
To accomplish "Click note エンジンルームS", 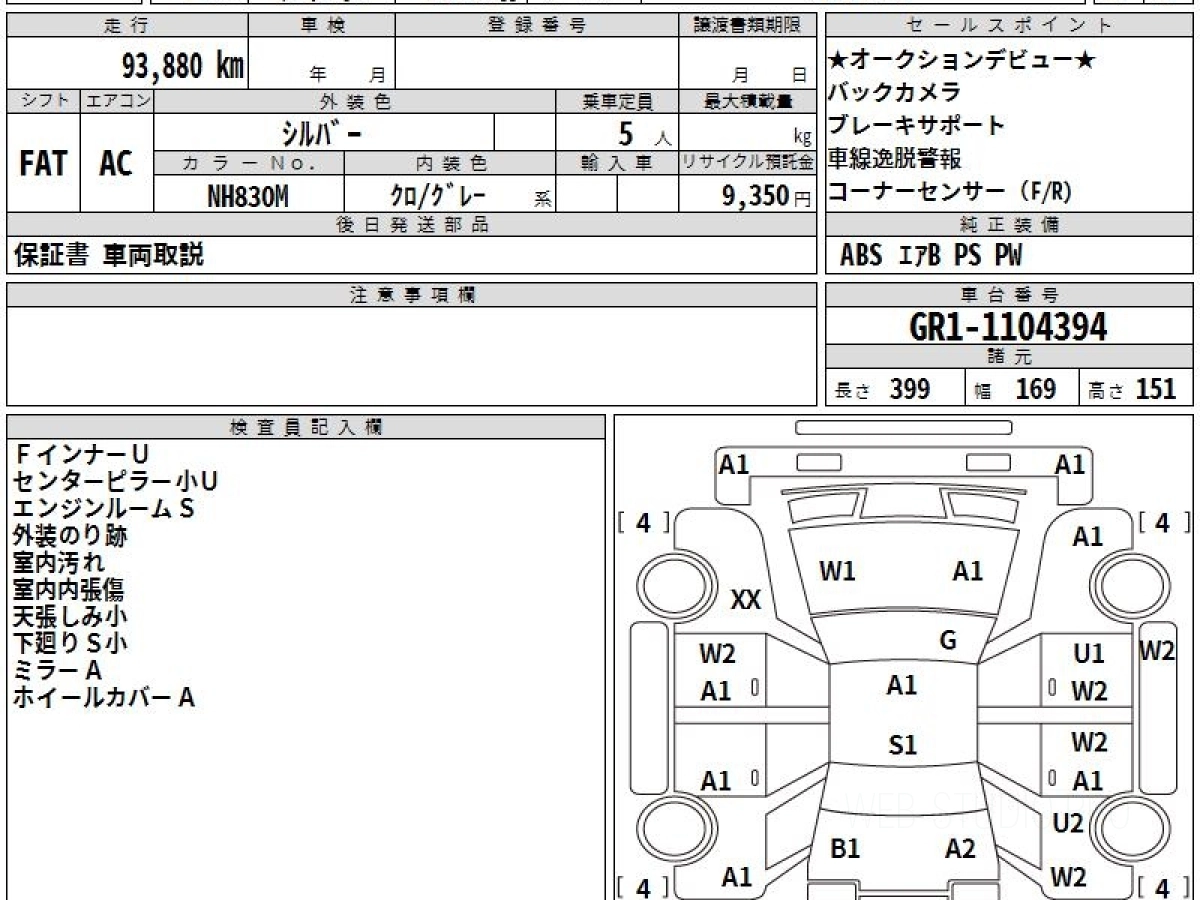I will [x=104, y=508].
